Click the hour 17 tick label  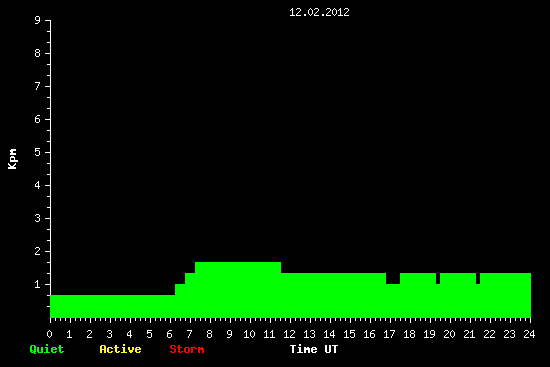click(x=389, y=334)
